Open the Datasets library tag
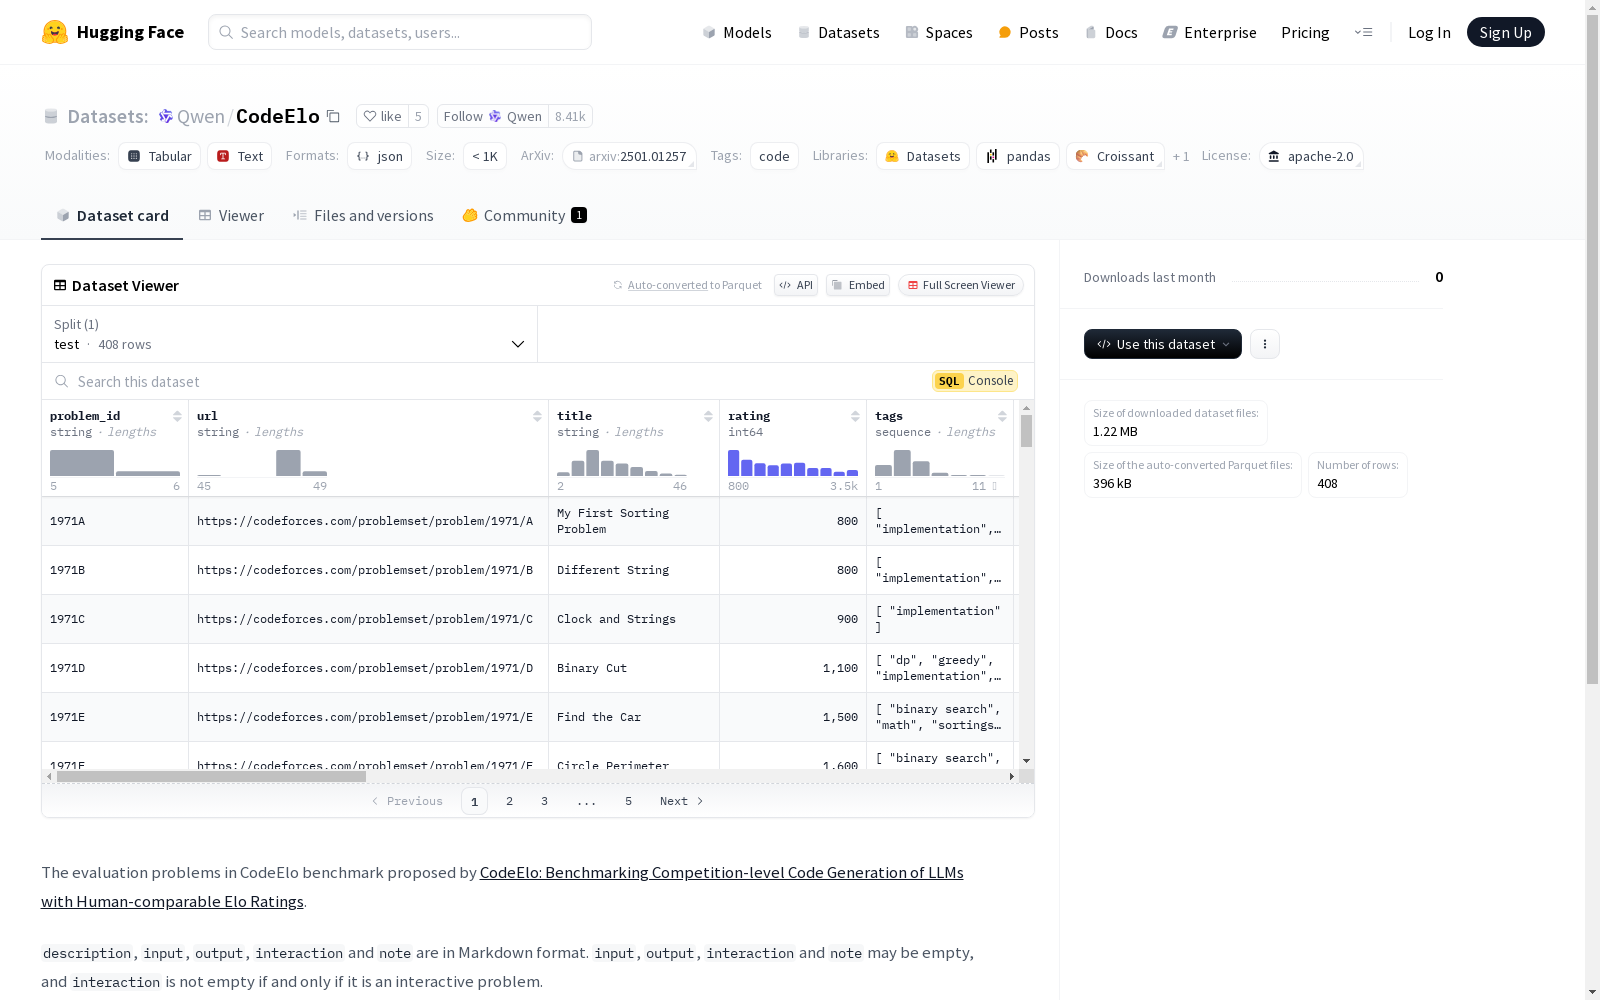1600x1000 pixels. tap(923, 156)
